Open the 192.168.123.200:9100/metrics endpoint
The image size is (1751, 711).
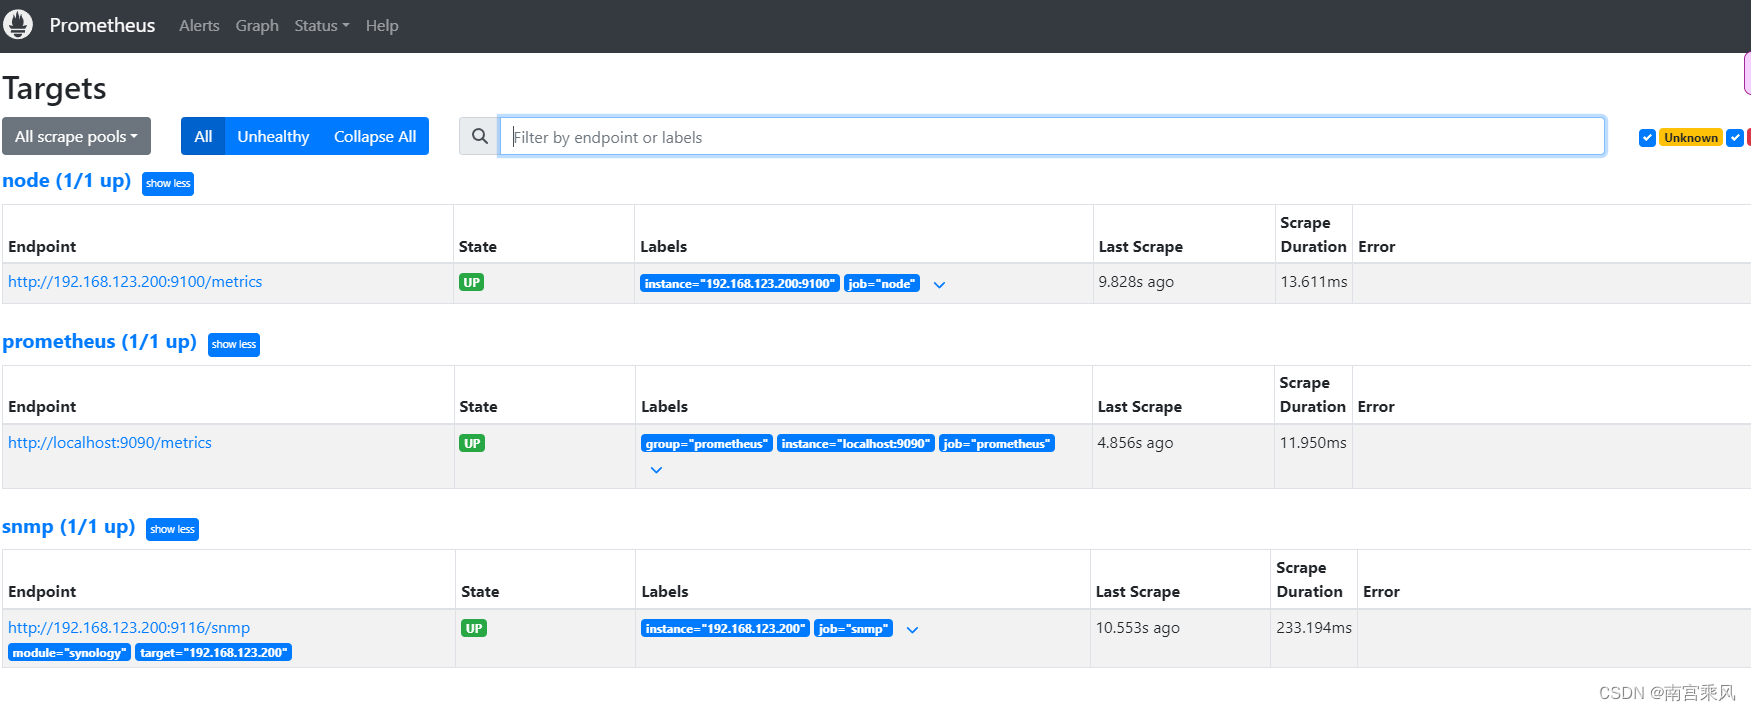(135, 282)
